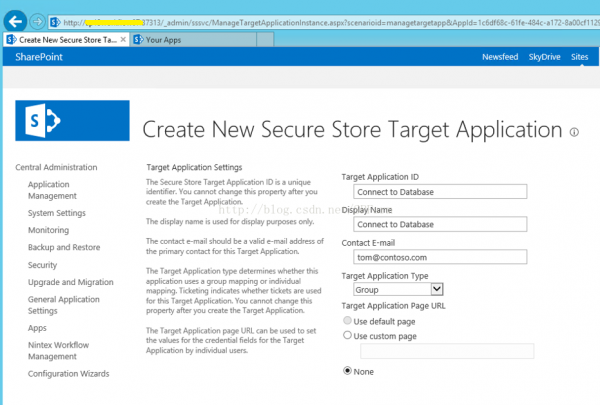Open the SkyDrive link
Viewport: 600px width, 405px height.
coord(544,57)
